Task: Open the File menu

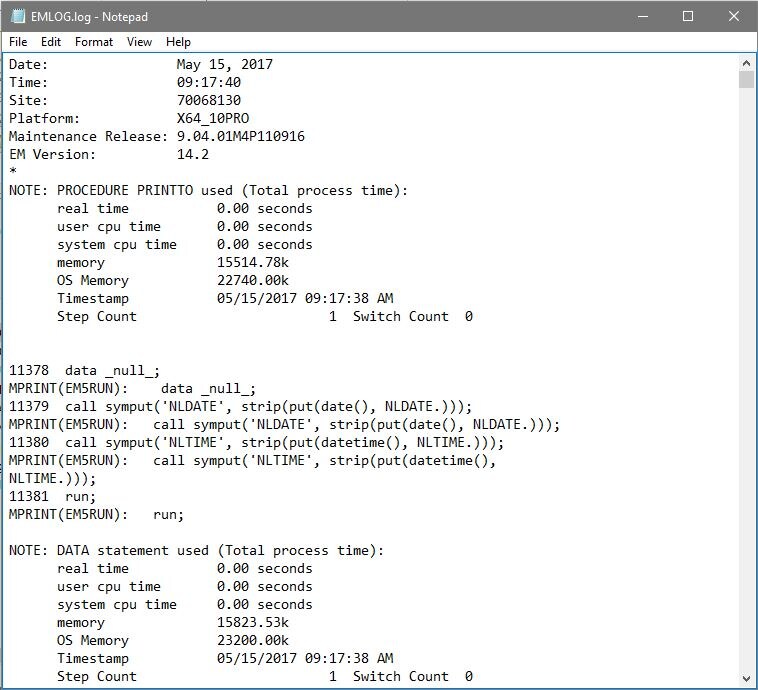Action: tap(19, 42)
